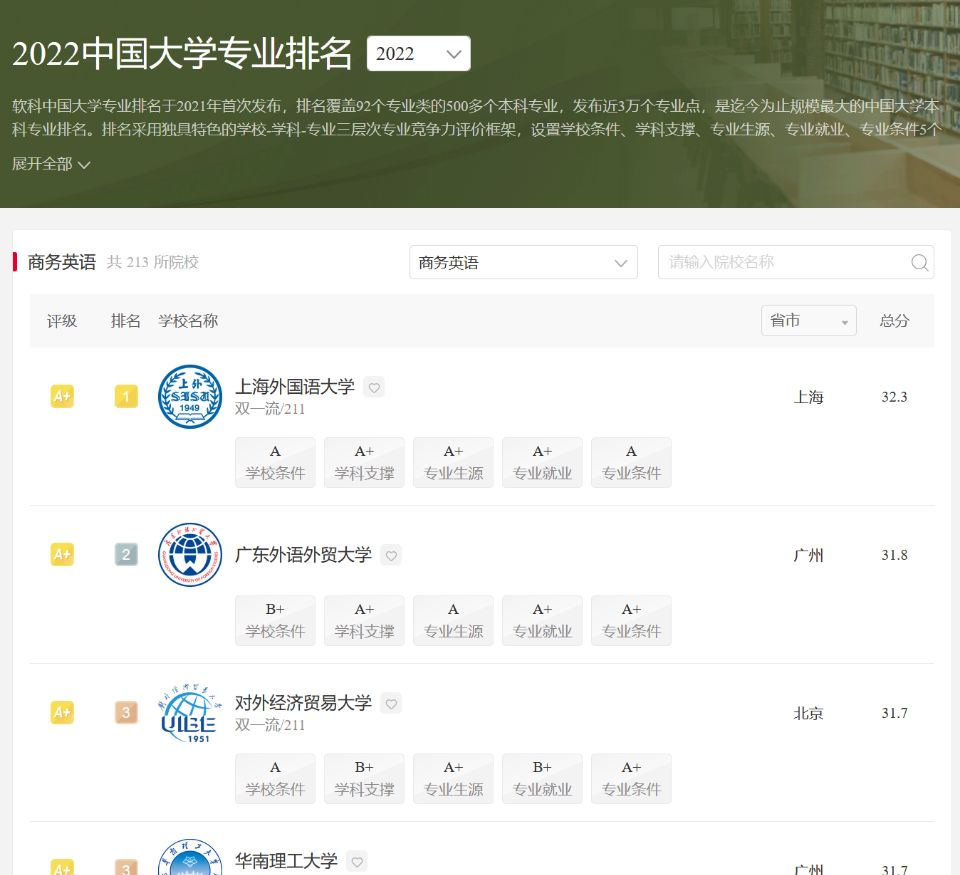Click the search magnifier icon
This screenshot has height=875, width=960.
[919, 263]
